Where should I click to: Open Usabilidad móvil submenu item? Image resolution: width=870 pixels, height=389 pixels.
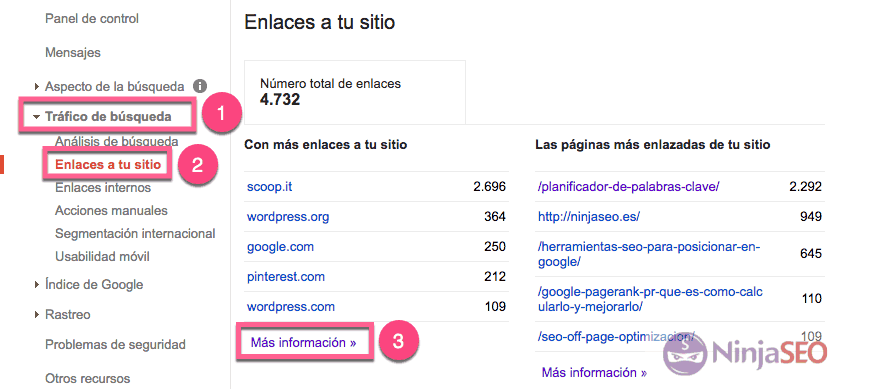[x=102, y=257]
